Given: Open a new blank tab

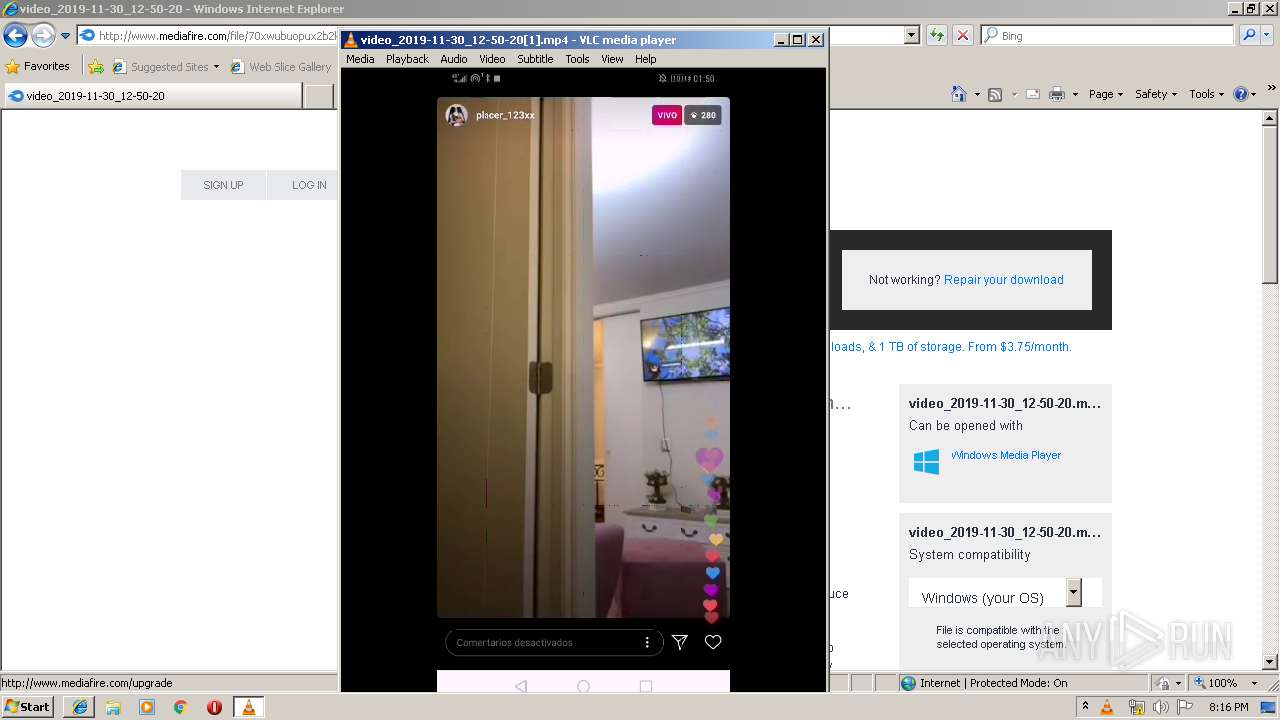Looking at the screenshot, I should (x=318, y=96).
